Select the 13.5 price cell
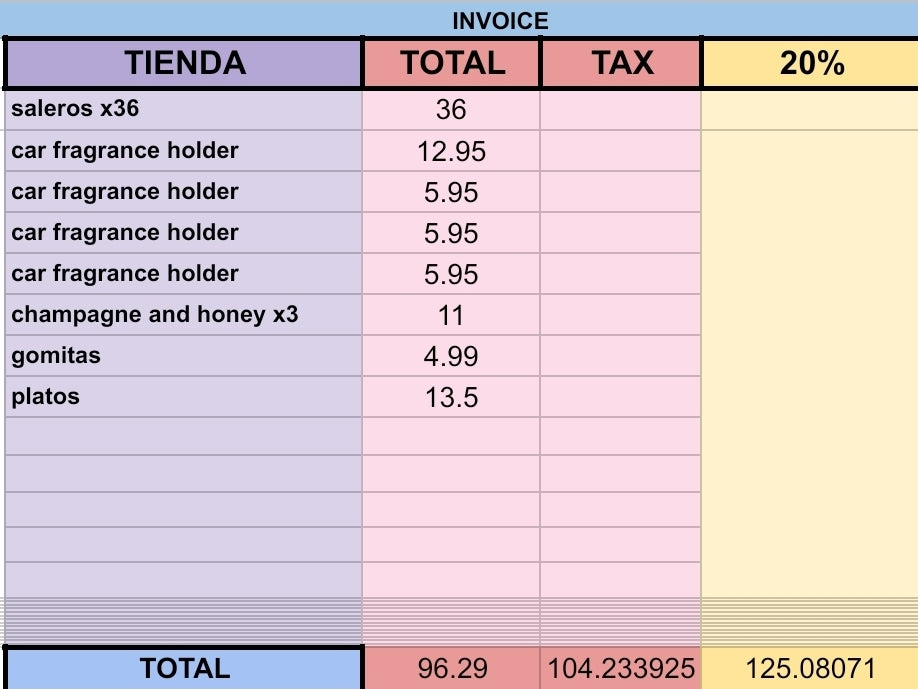The height and width of the screenshot is (689, 918). pyautogui.click(x=451, y=398)
